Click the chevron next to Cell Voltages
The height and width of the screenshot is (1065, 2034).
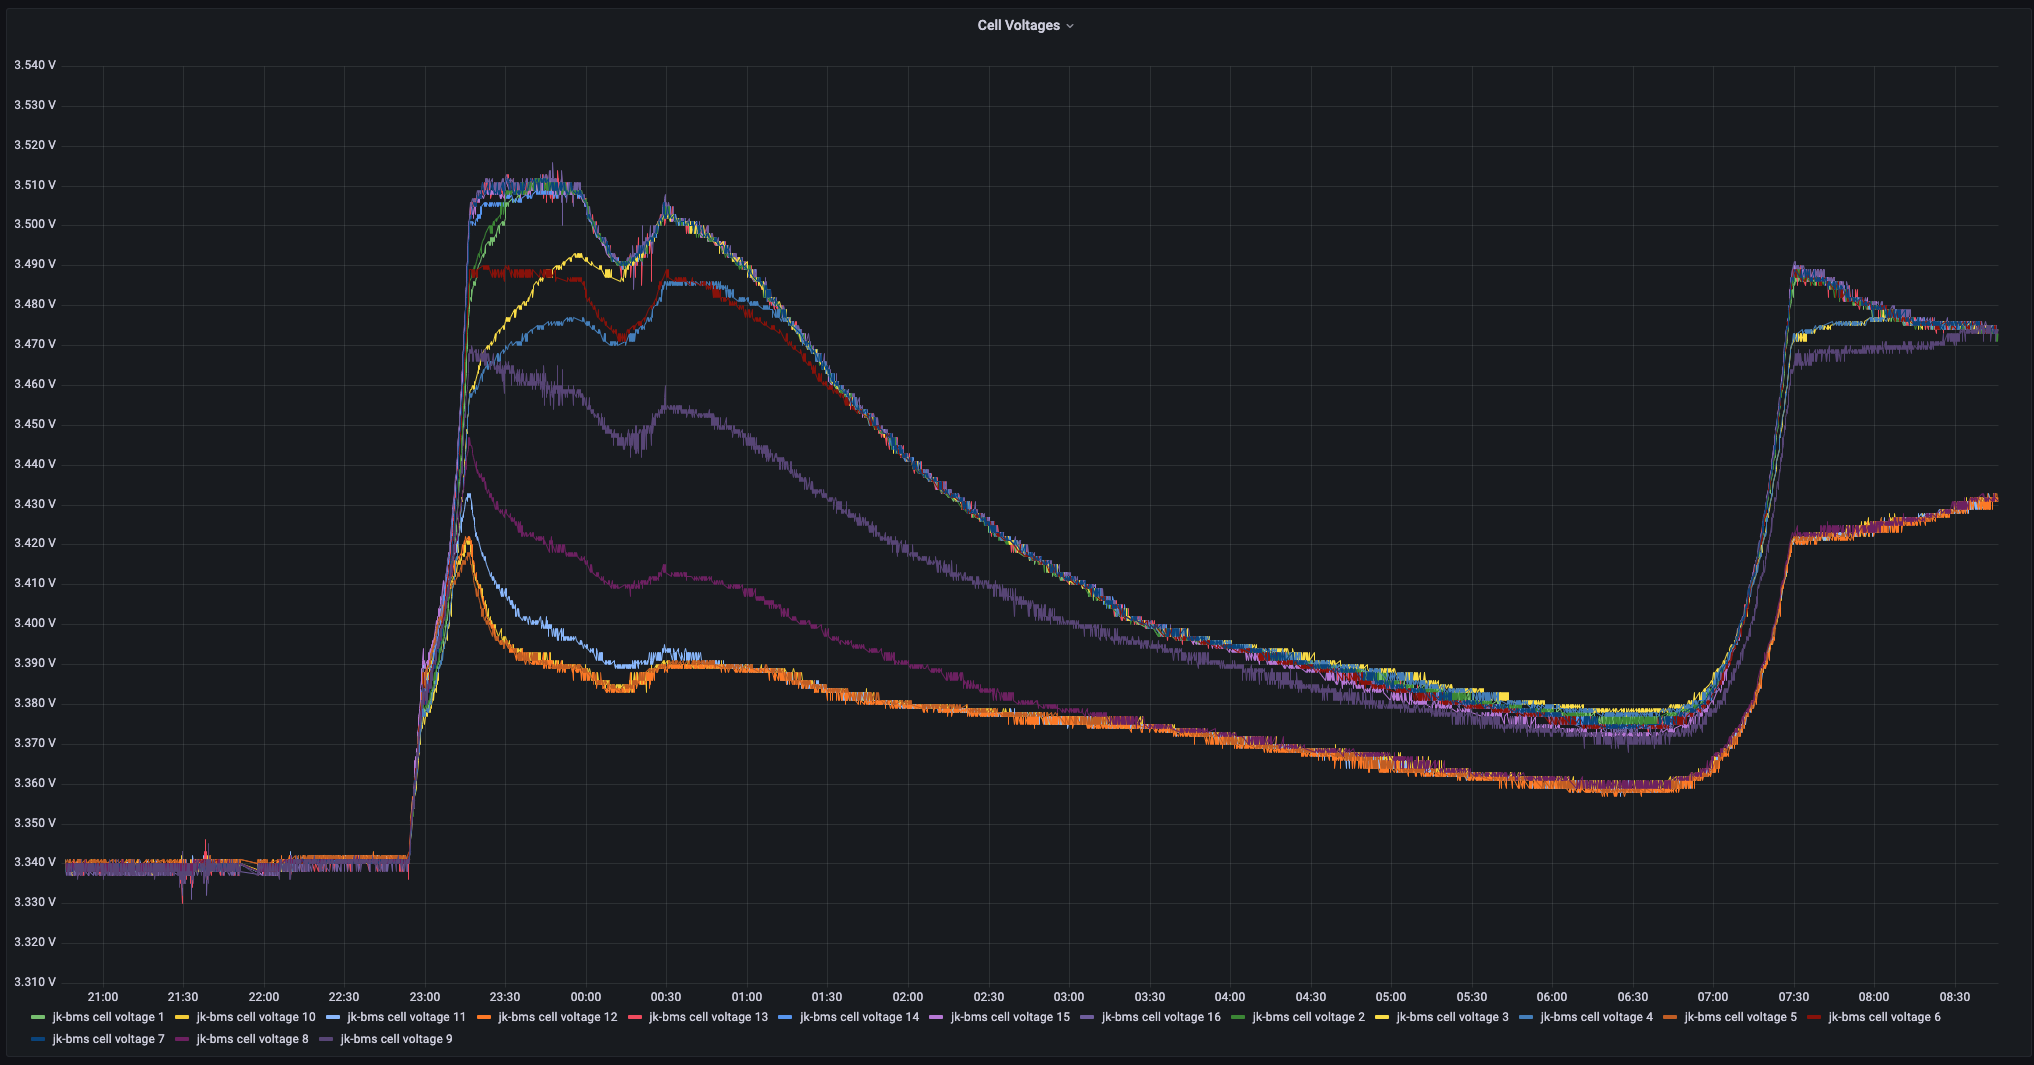[1070, 26]
